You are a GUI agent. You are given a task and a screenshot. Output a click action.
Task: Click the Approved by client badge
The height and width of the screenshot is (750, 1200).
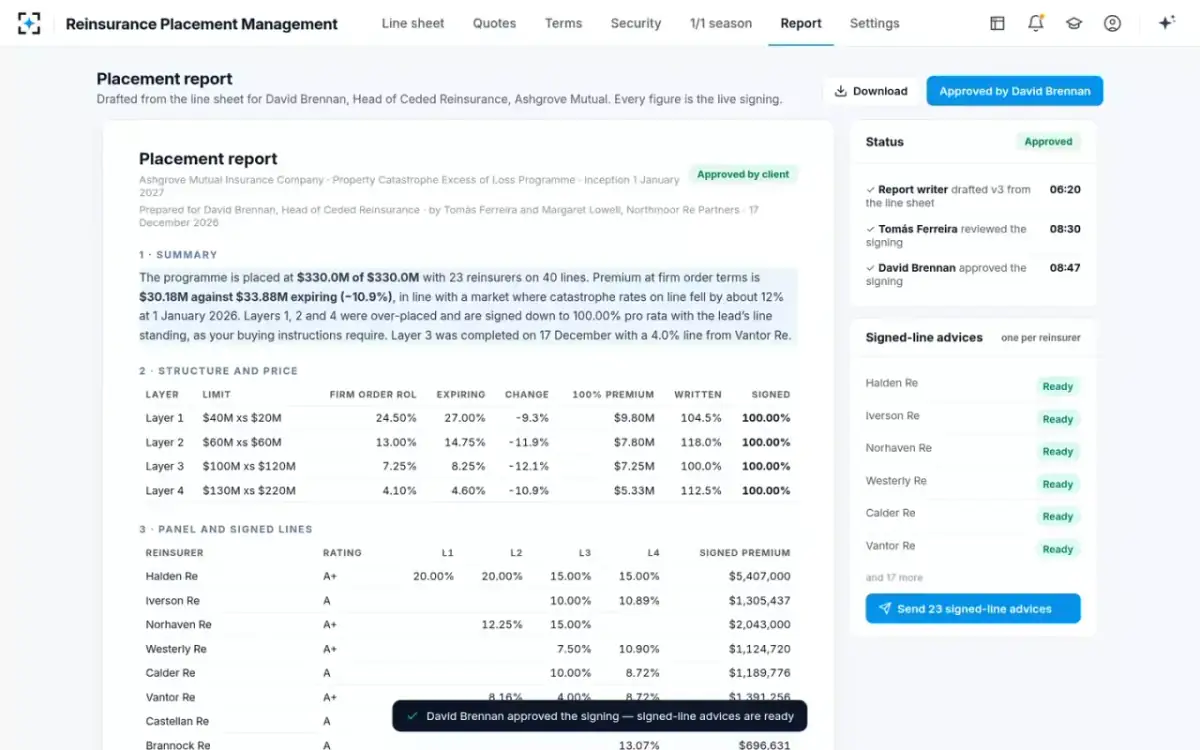(x=743, y=174)
